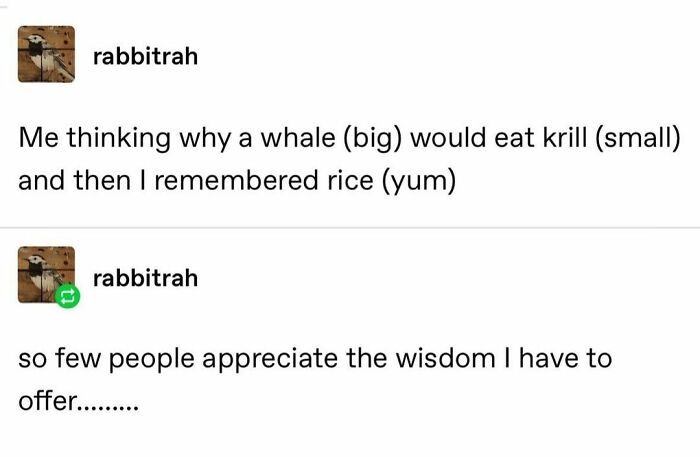
Task: Visit the rabbitrah username on the reblog
Action: point(145,277)
